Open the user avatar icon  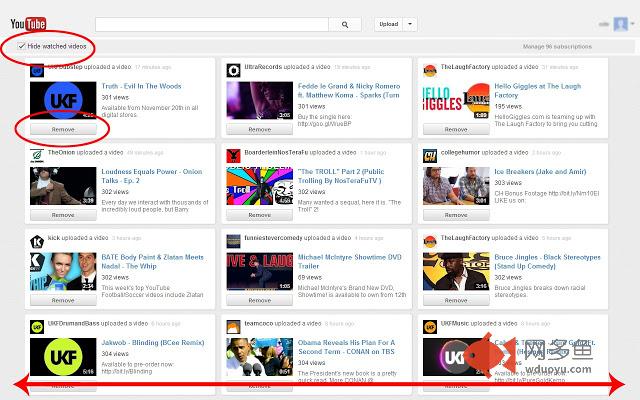620,24
